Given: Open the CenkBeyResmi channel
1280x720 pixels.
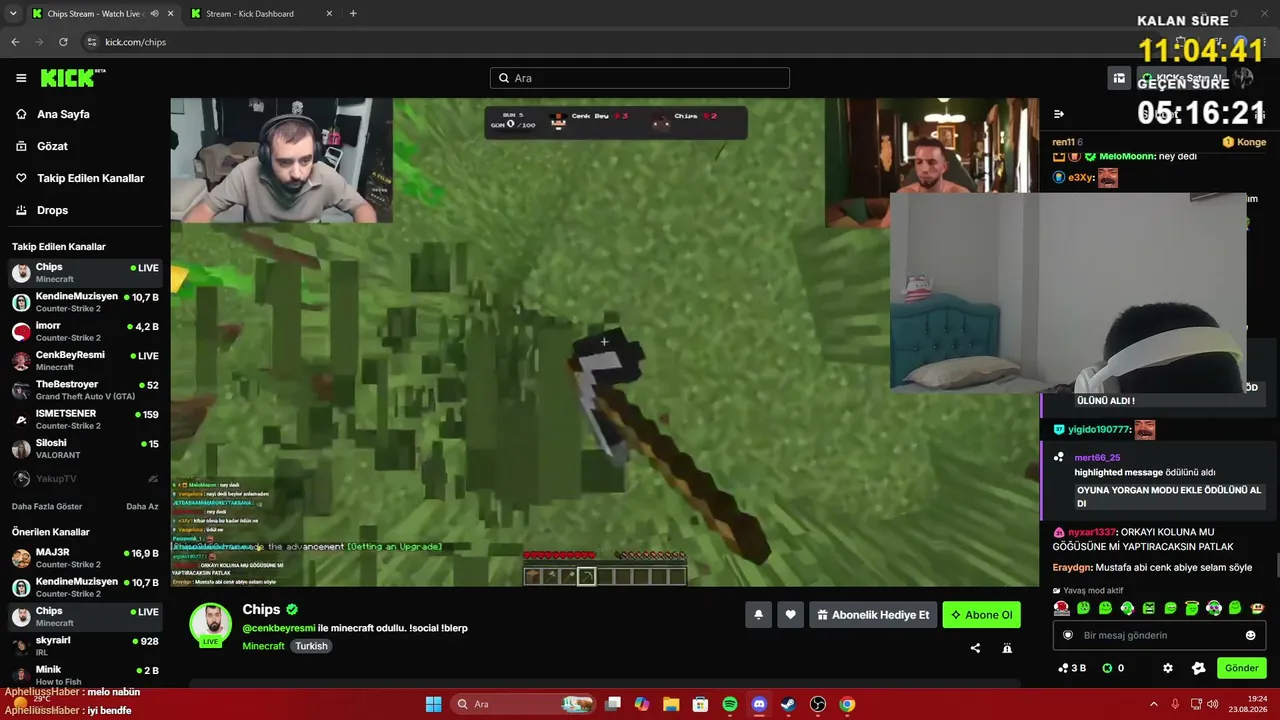Looking at the screenshot, I should [85, 361].
